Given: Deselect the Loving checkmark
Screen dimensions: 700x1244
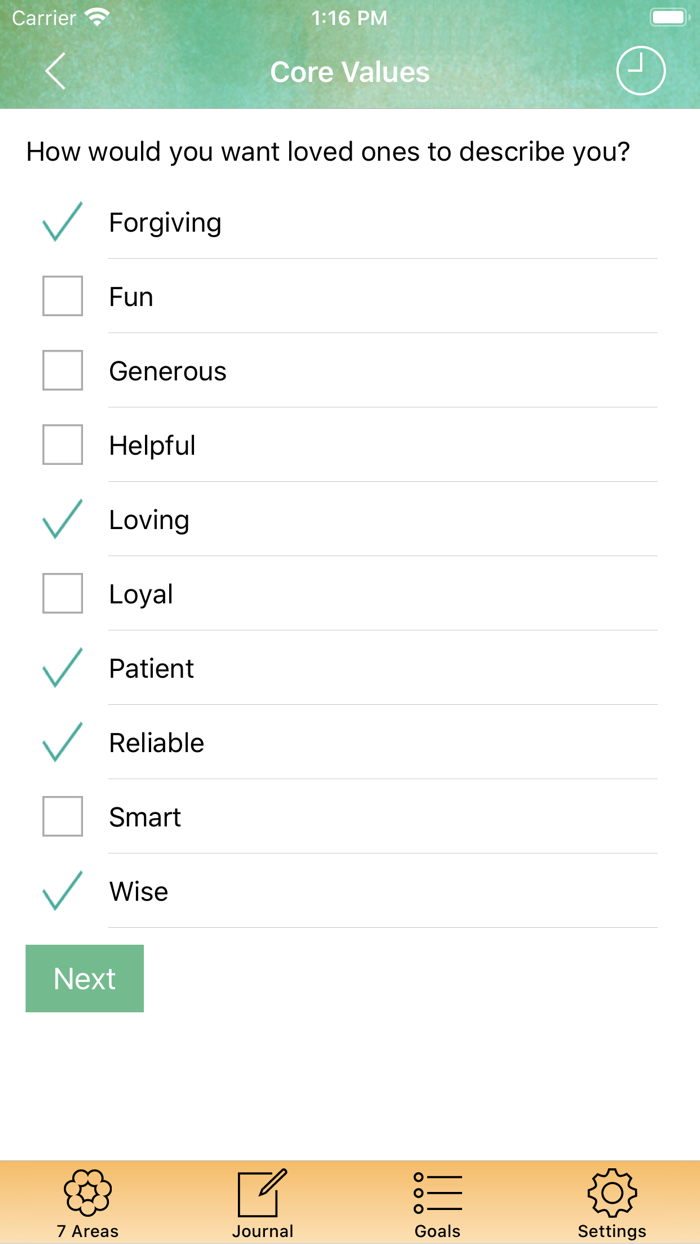Looking at the screenshot, I should (62, 519).
